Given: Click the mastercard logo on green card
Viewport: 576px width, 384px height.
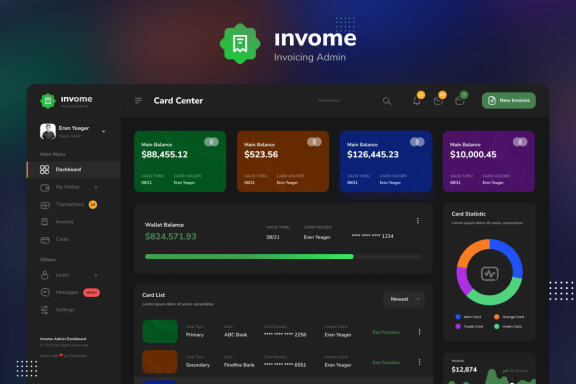Looking at the screenshot, I should pos(211,142).
